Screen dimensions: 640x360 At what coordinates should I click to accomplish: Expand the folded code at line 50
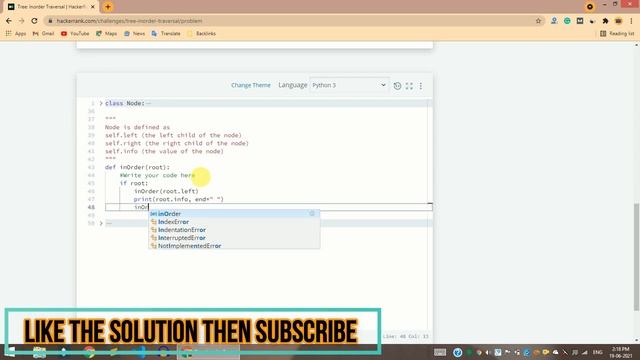[101, 223]
